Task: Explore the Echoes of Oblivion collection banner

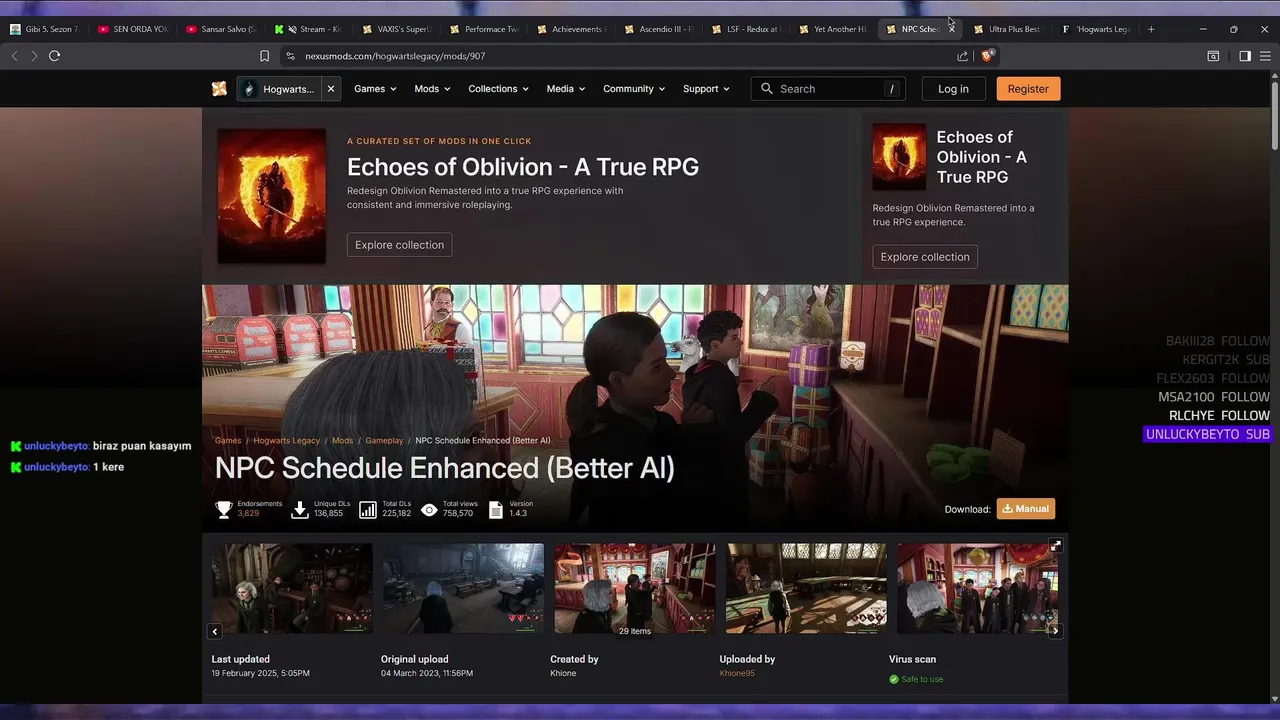Action: click(x=399, y=245)
